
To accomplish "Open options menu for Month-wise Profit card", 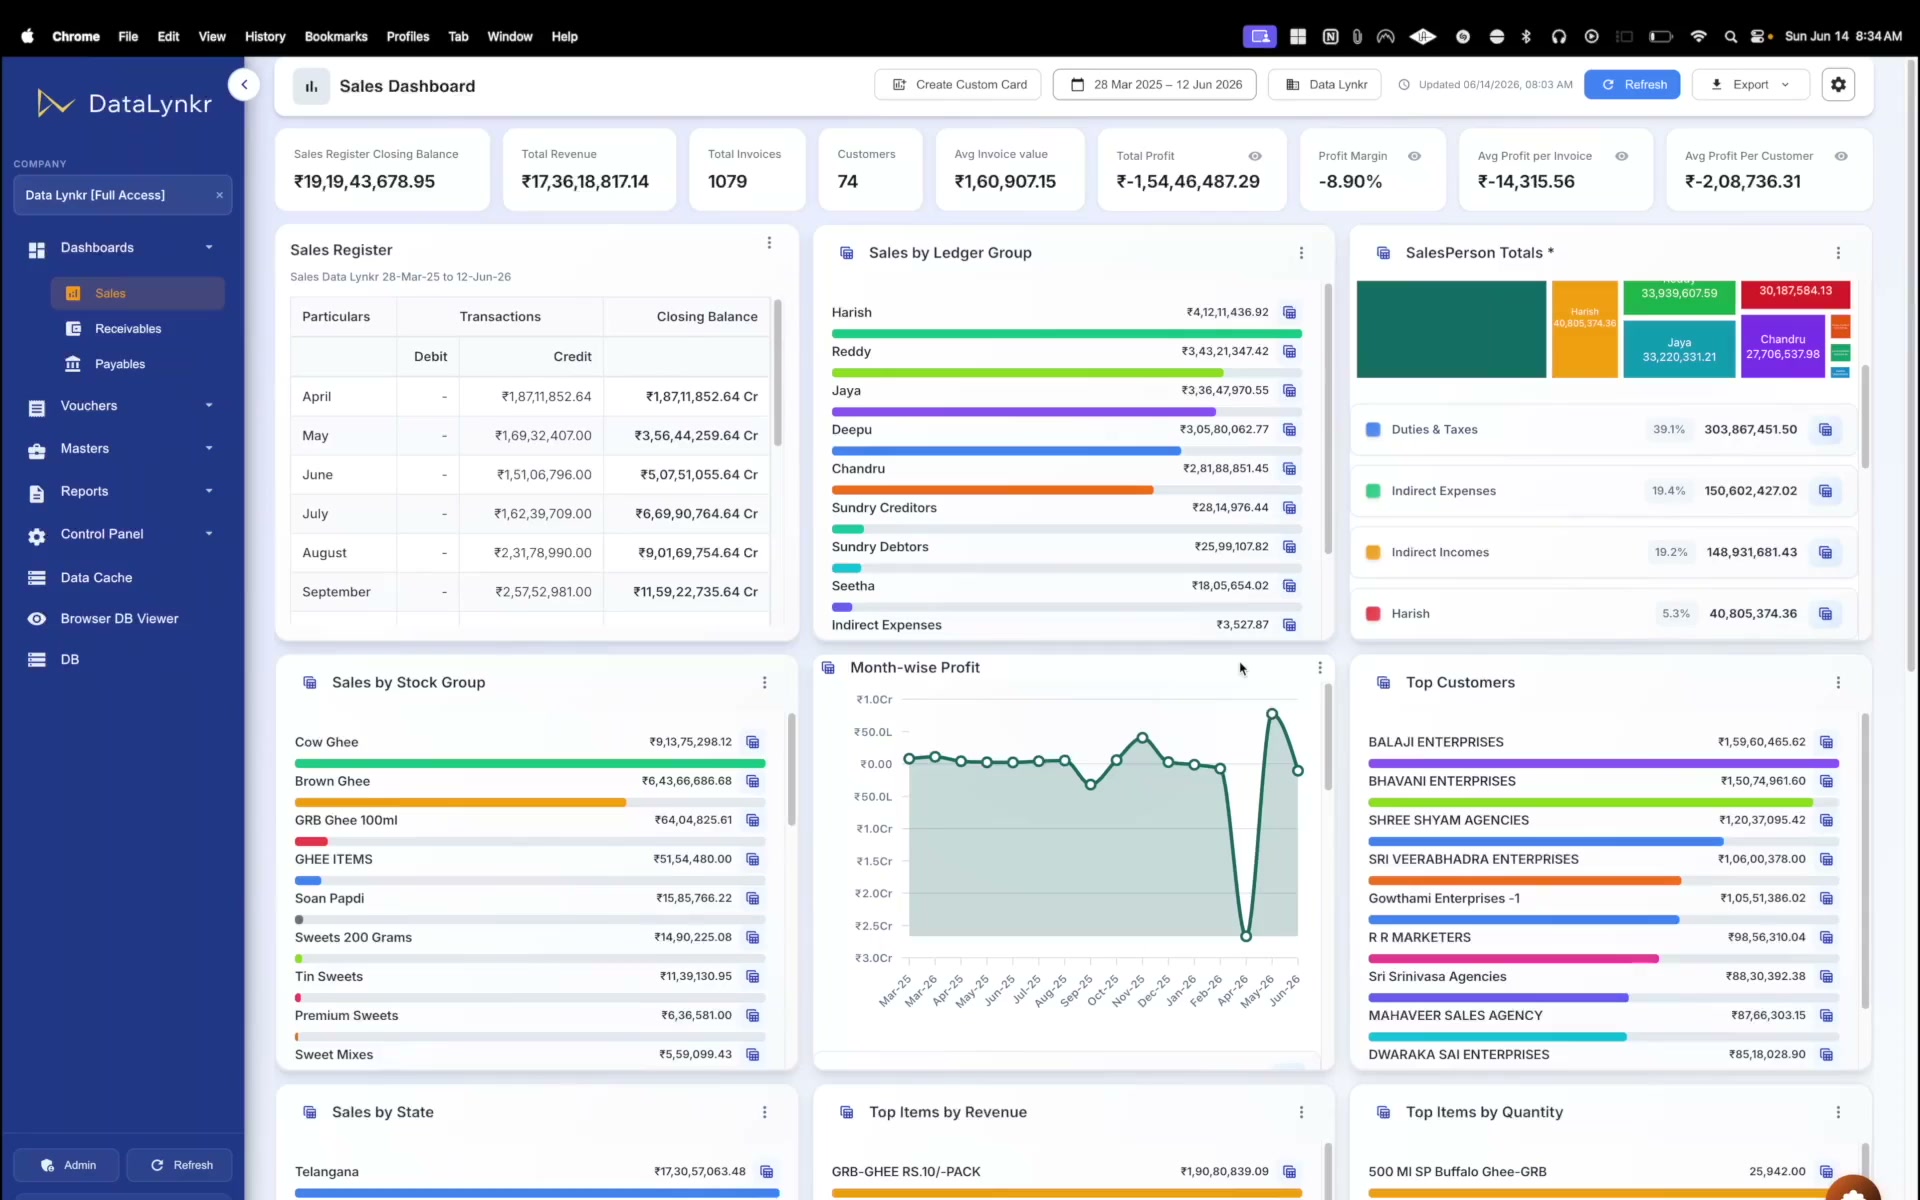I will 1320,668.
